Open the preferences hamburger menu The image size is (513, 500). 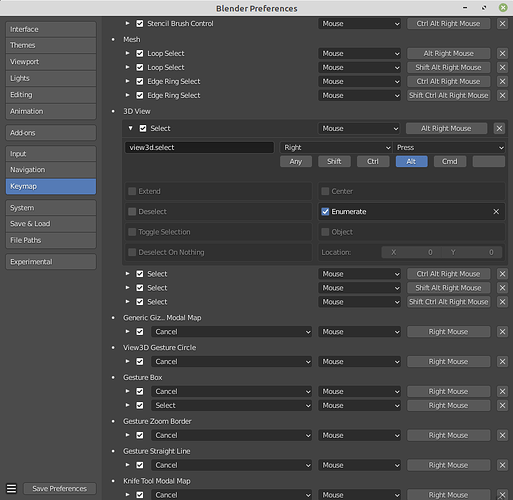(11, 489)
